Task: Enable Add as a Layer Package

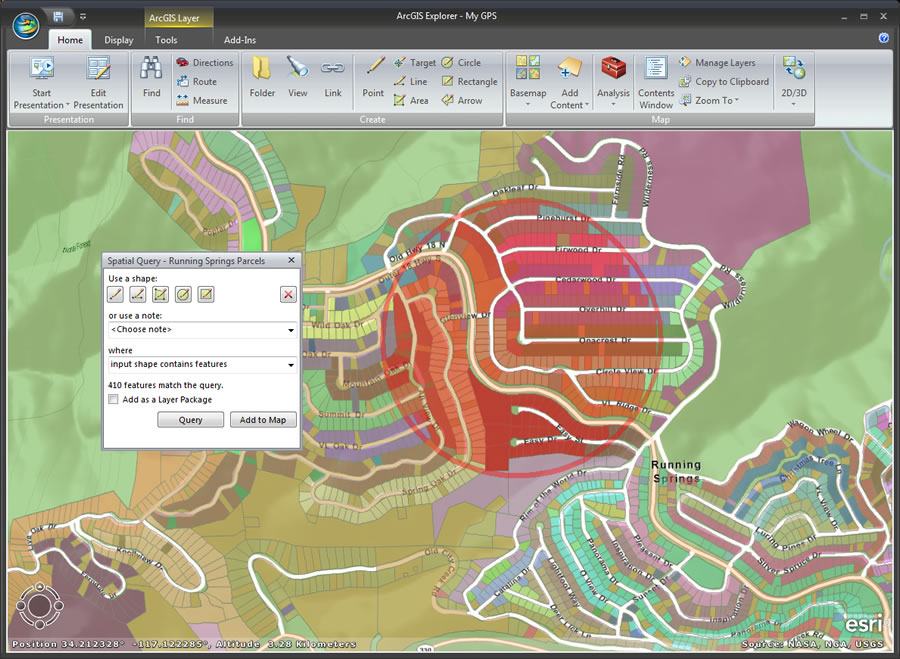Action: coord(114,400)
